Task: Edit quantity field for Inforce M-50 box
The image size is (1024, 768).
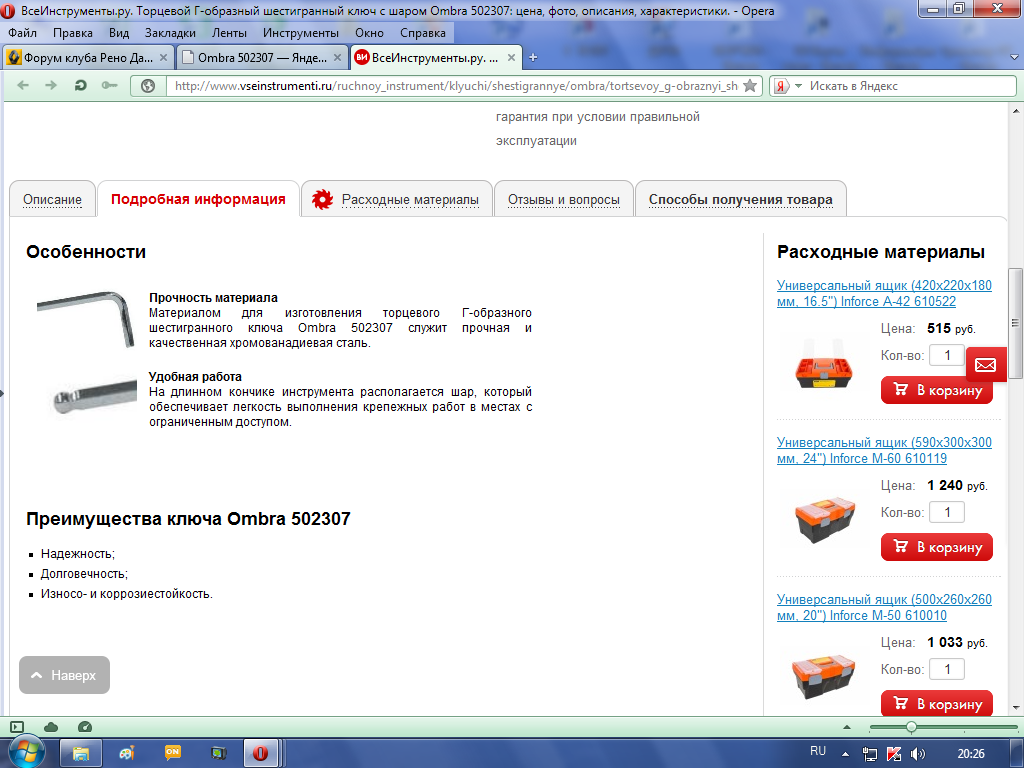Action: tap(947, 669)
